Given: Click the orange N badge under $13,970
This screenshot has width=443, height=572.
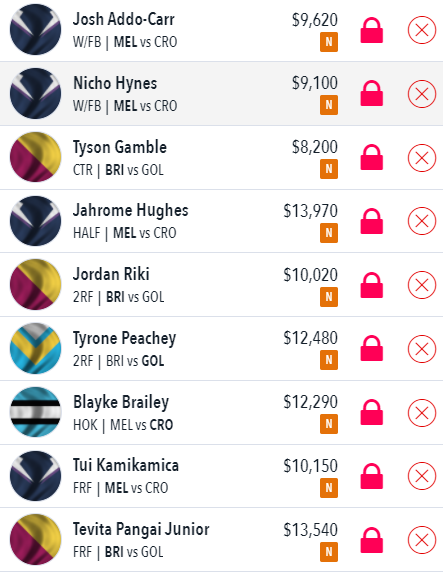Looking at the screenshot, I should pyautogui.click(x=329, y=233).
